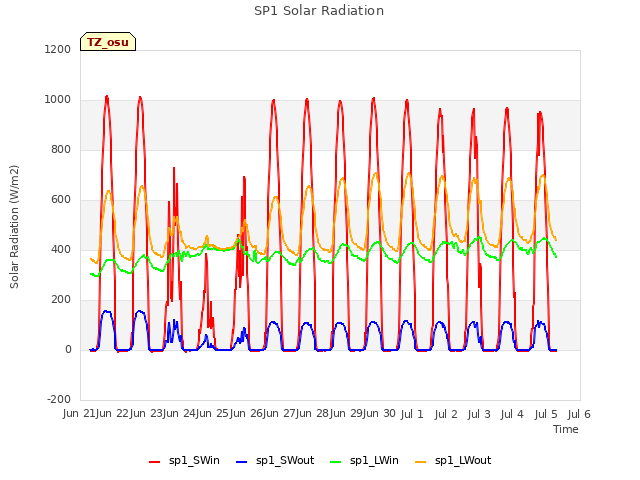640x480 pixels.
Task: Click the 400 y-axis tick label
Action: [x=61, y=249]
